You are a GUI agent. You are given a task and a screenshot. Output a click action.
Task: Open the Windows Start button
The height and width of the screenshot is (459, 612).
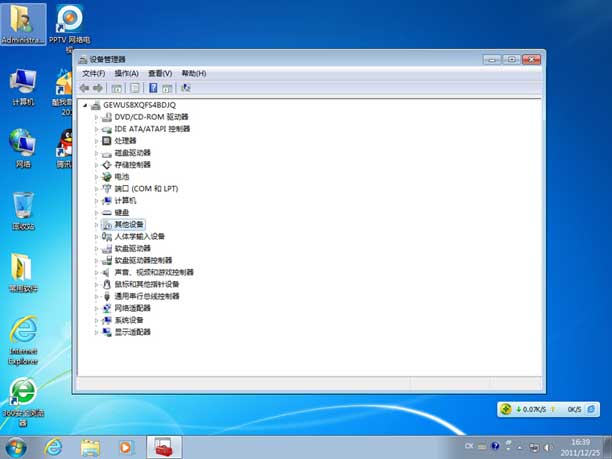[16, 448]
